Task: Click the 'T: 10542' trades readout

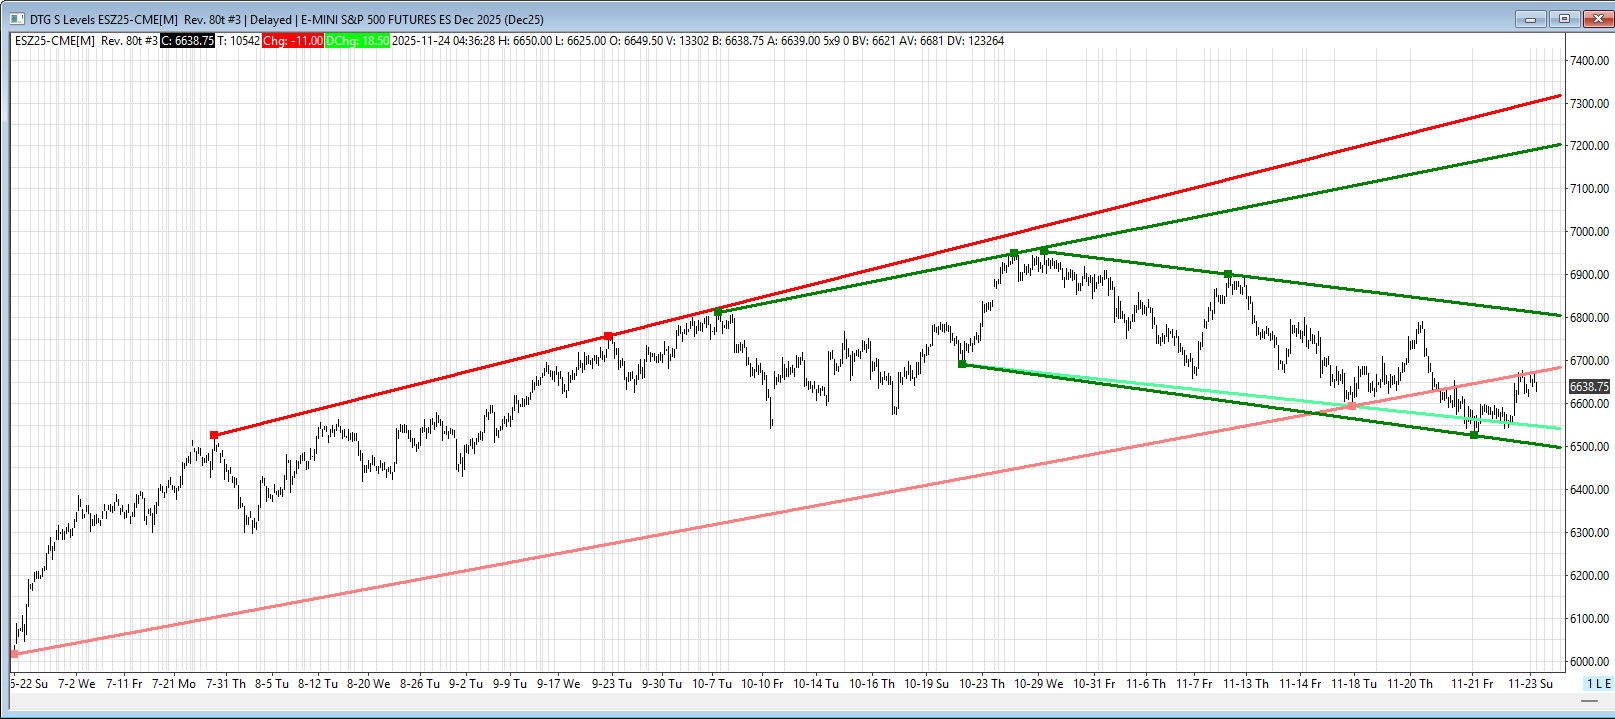Action: (x=238, y=41)
